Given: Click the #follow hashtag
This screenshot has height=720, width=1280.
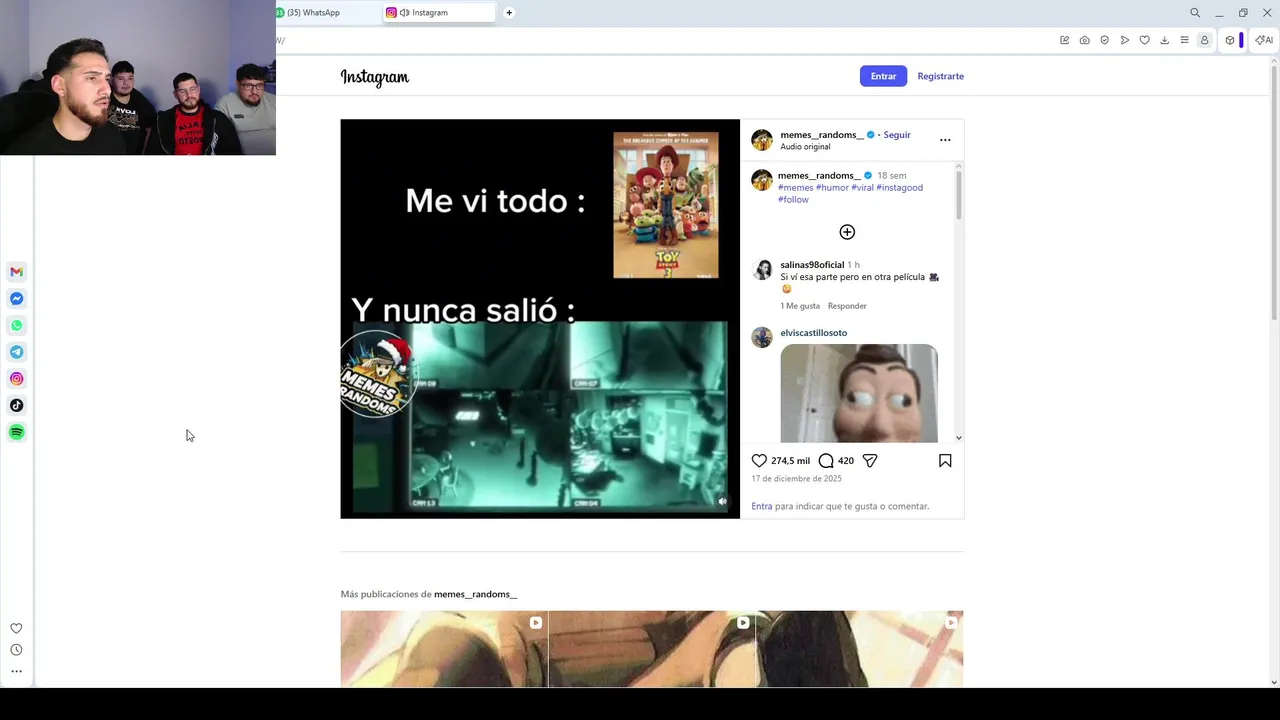Looking at the screenshot, I should 793,200.
